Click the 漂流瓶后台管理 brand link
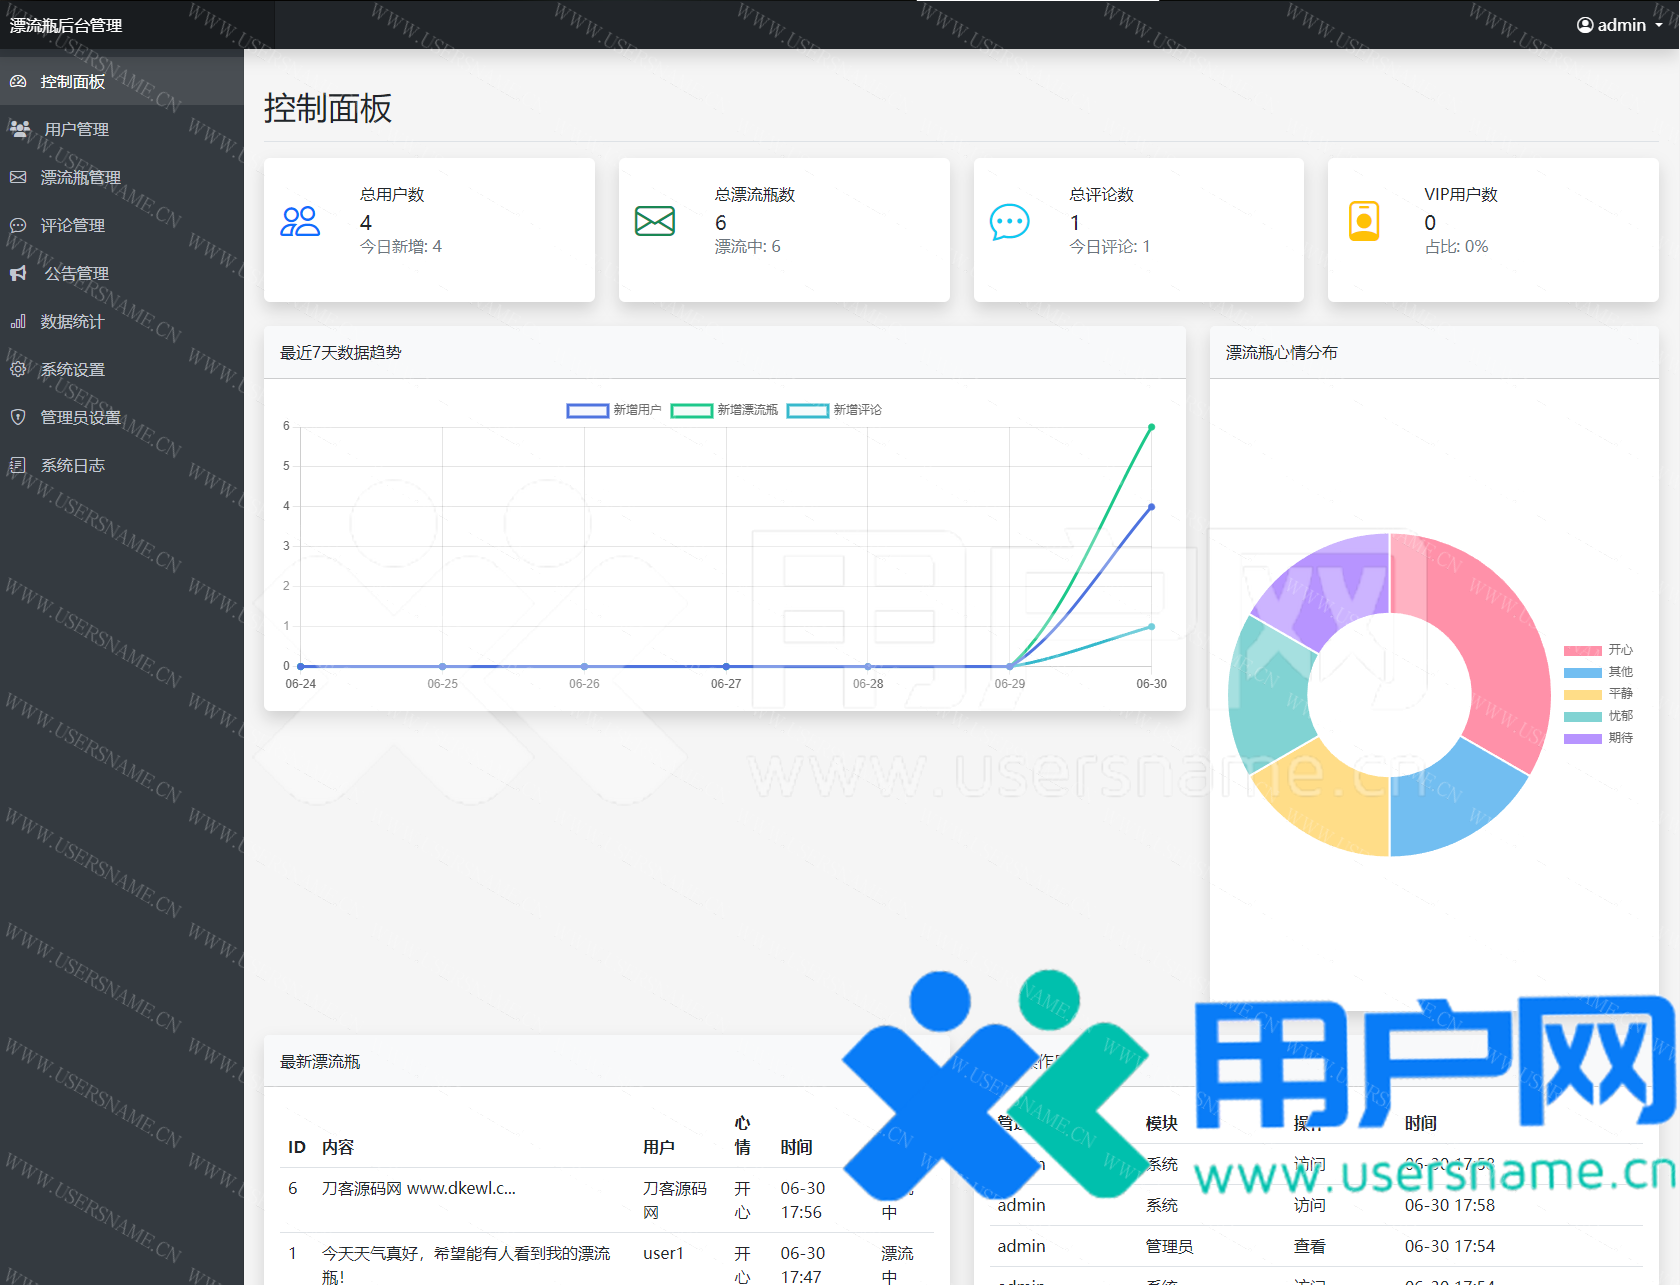 (66, 25)
